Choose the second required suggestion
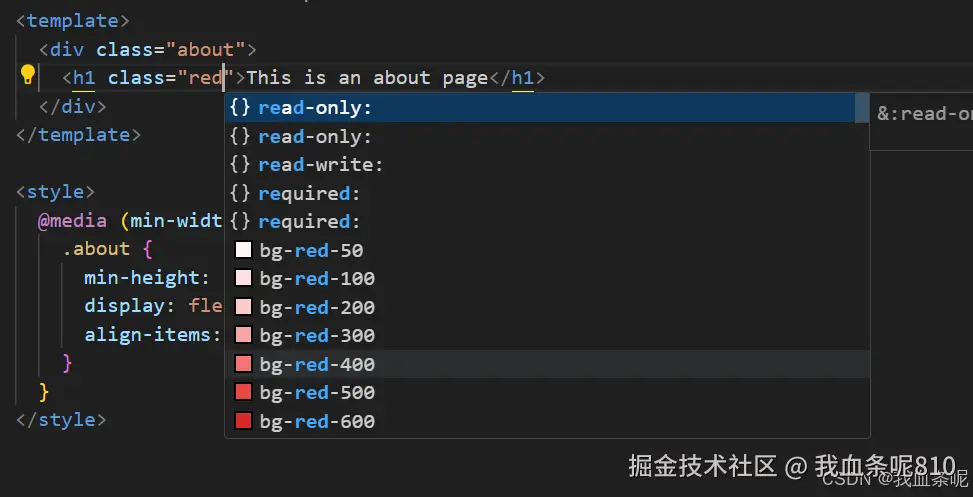Image resolution: width=973 pixels, height=497 pixels. click(x=308, y=221)
